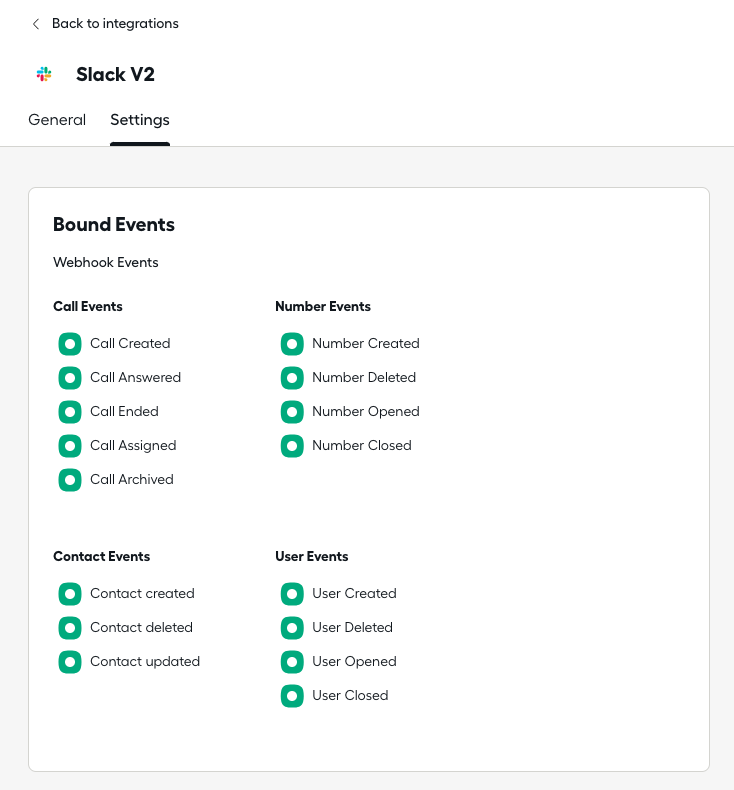Click the Slack logo icon

pos(44,75)
